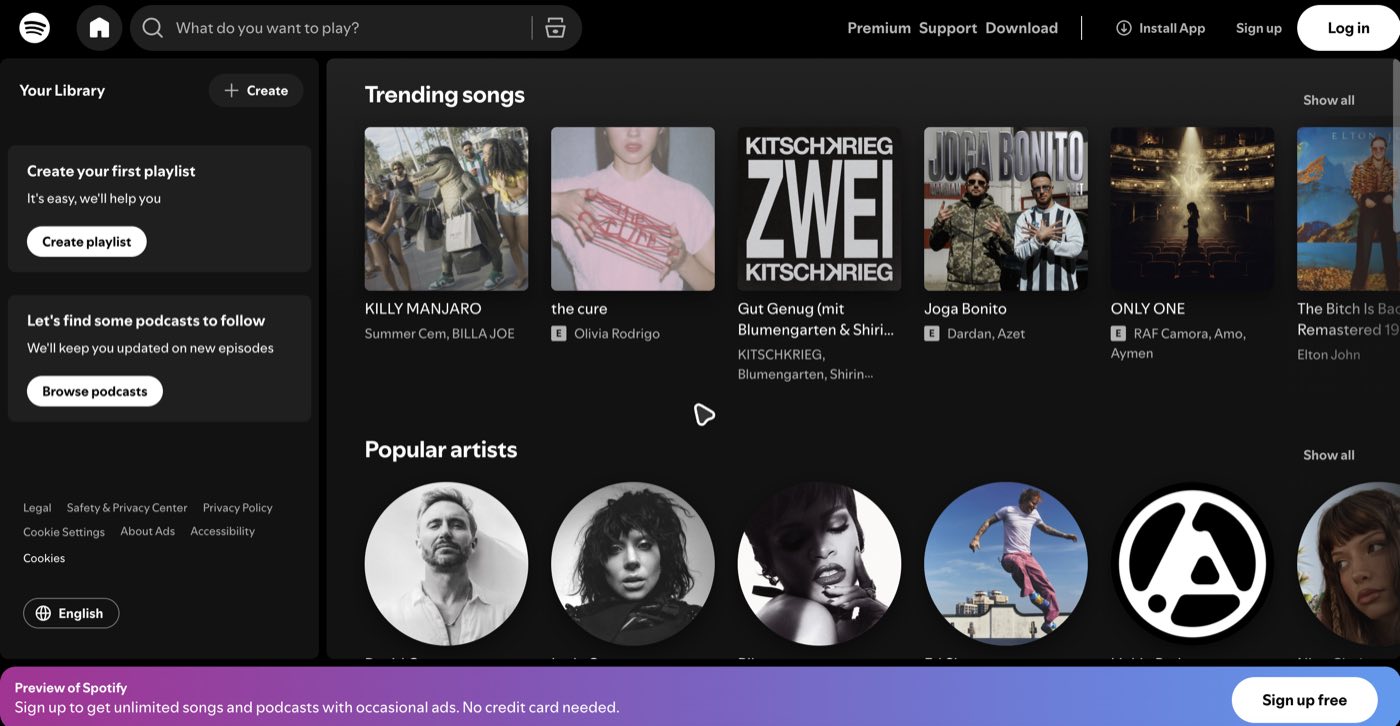Image resolution: width=1400 pixels, height=726 pixels.
Task: Open the Download link
Action: coord(1021,28)
